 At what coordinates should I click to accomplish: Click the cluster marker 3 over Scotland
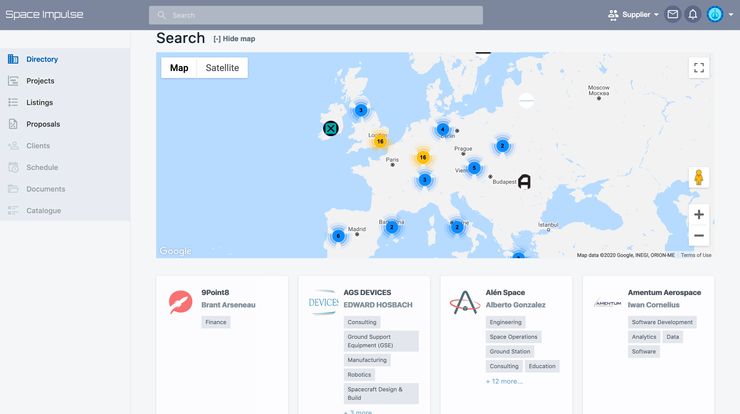click(x=361, y=110)
